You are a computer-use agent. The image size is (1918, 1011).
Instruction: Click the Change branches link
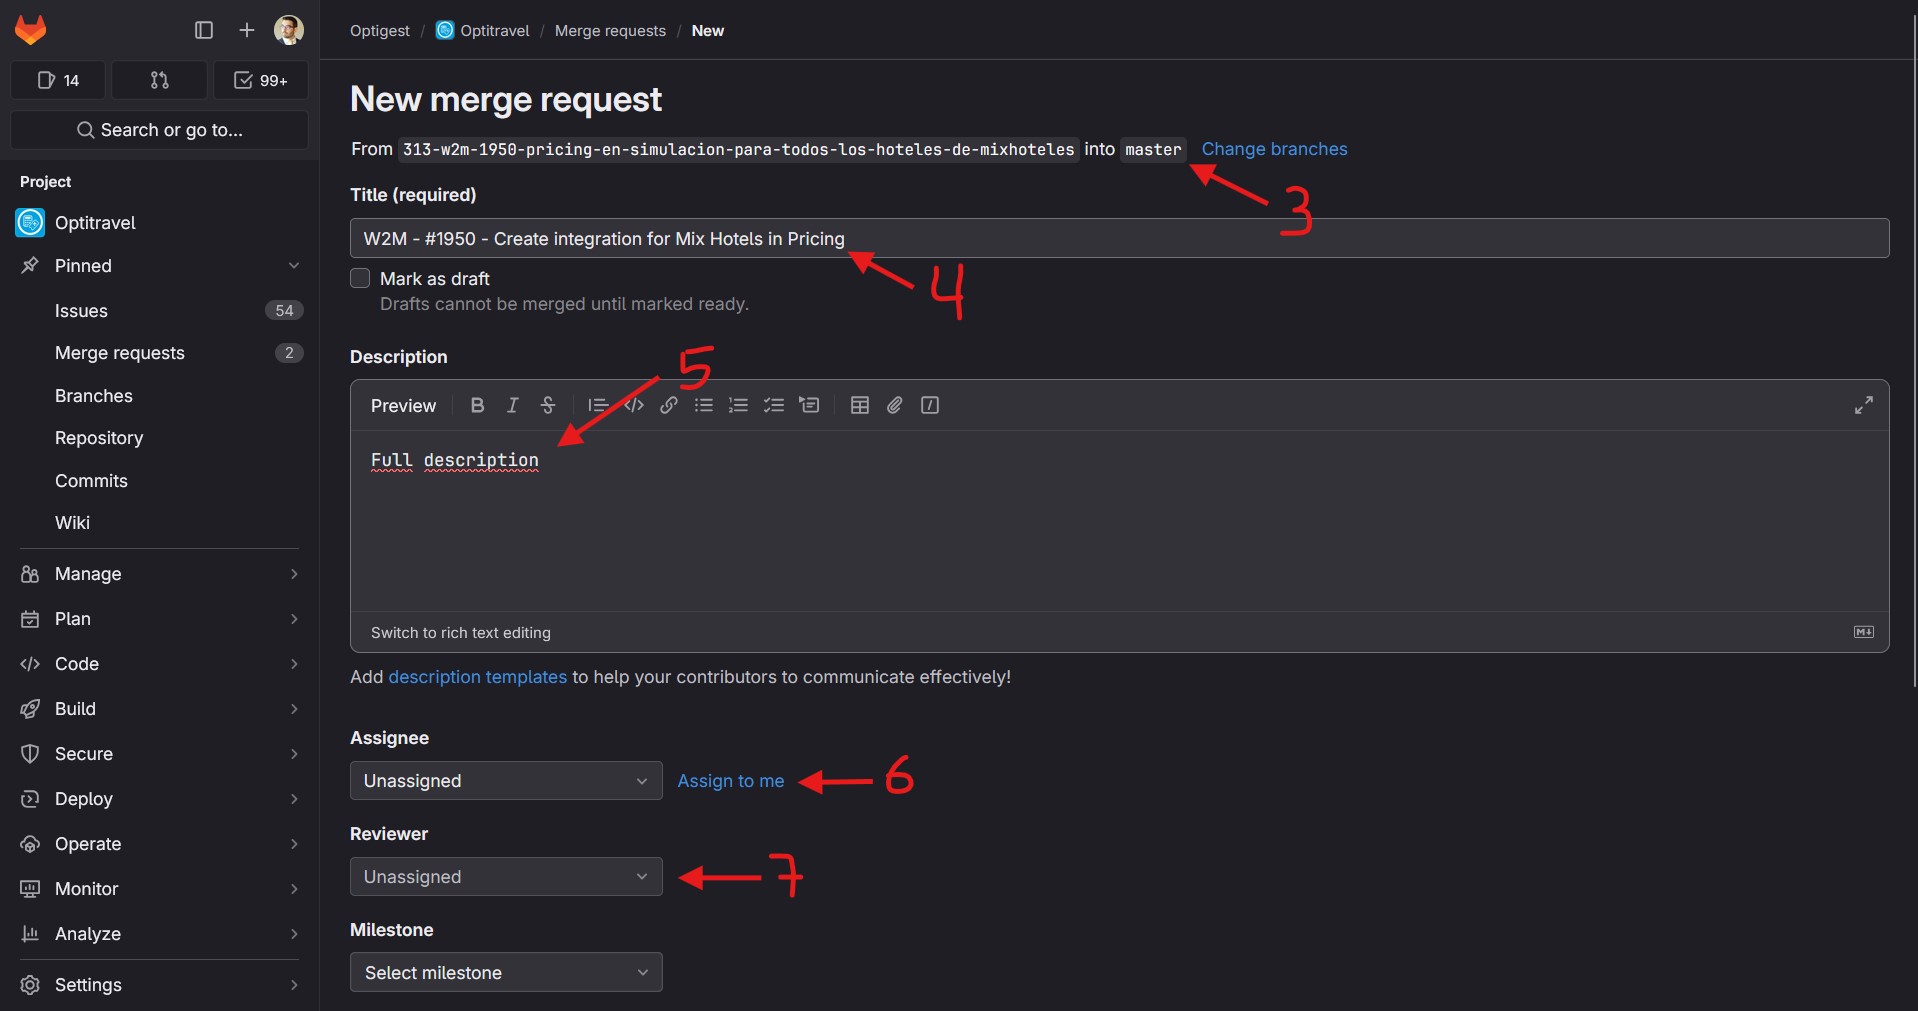point(1274,149)
